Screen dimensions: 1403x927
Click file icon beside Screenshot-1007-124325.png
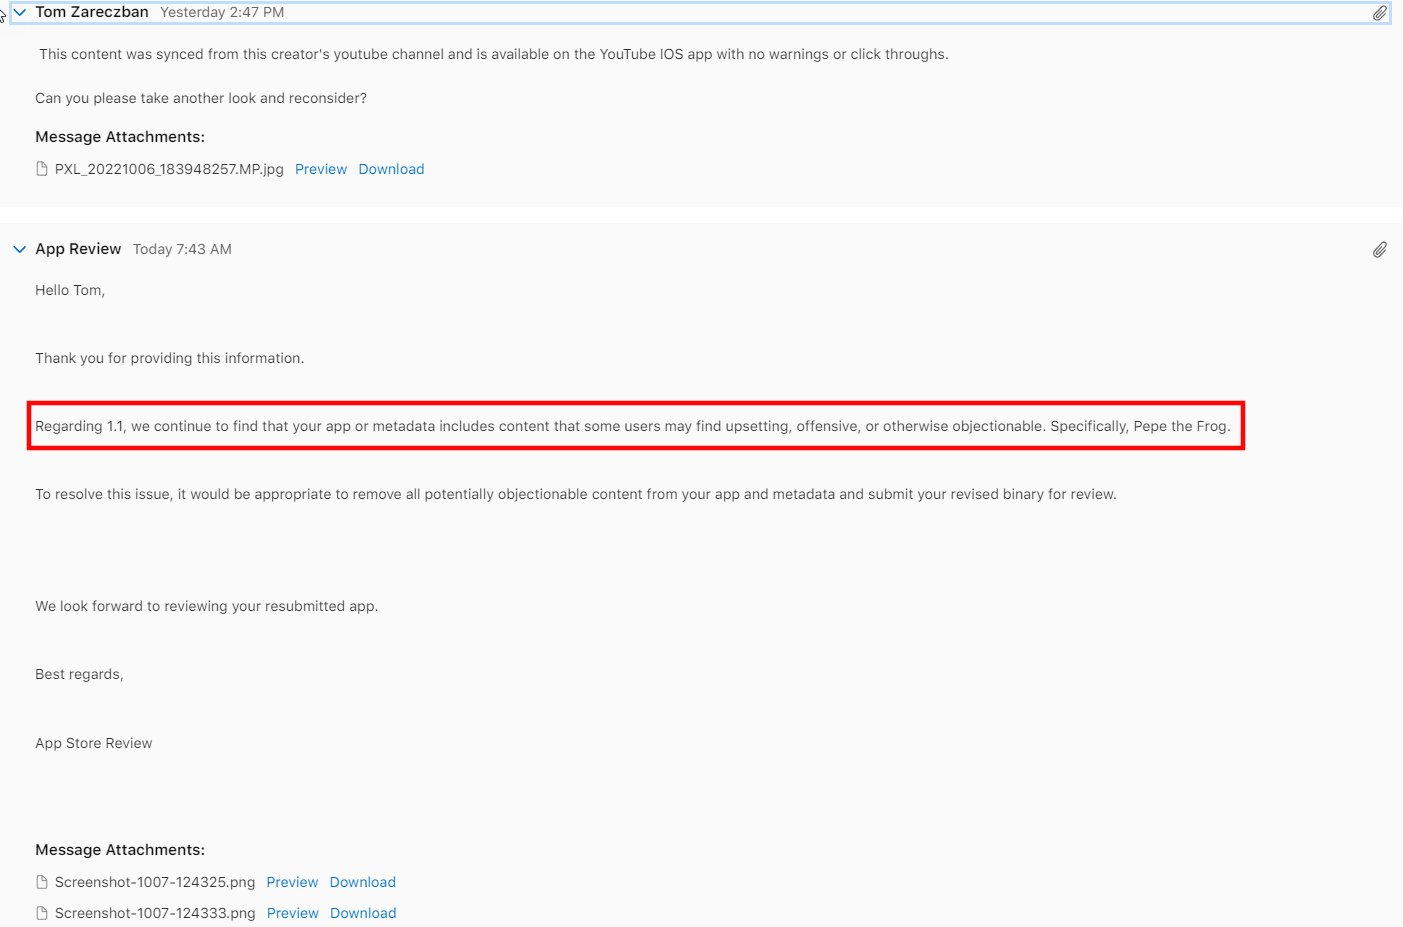(42, 882)
